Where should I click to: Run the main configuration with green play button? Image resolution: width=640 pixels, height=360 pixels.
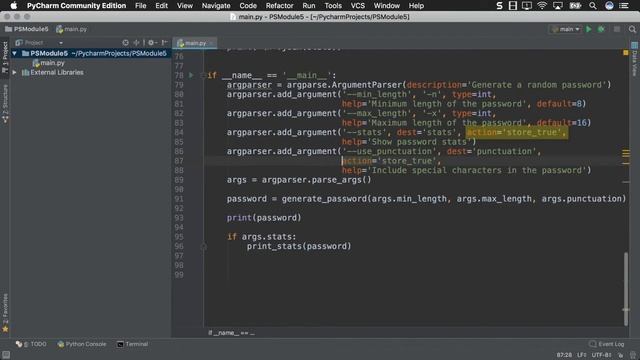pos(589,29)
